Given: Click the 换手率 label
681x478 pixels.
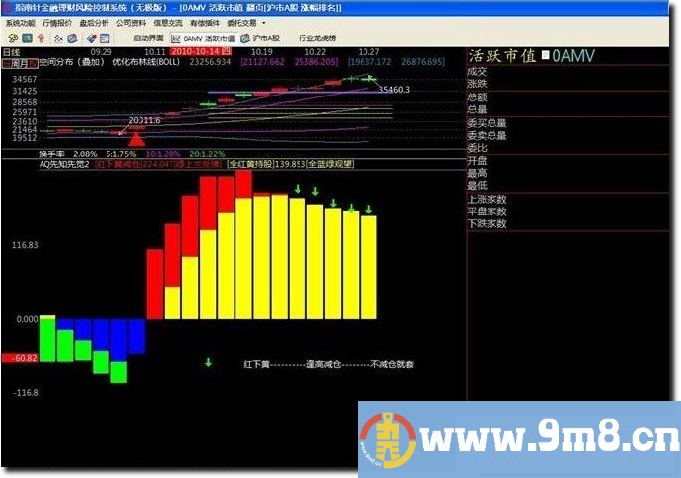Looking at the screenshot, I should pyautogui.click(x=52, y=154).
